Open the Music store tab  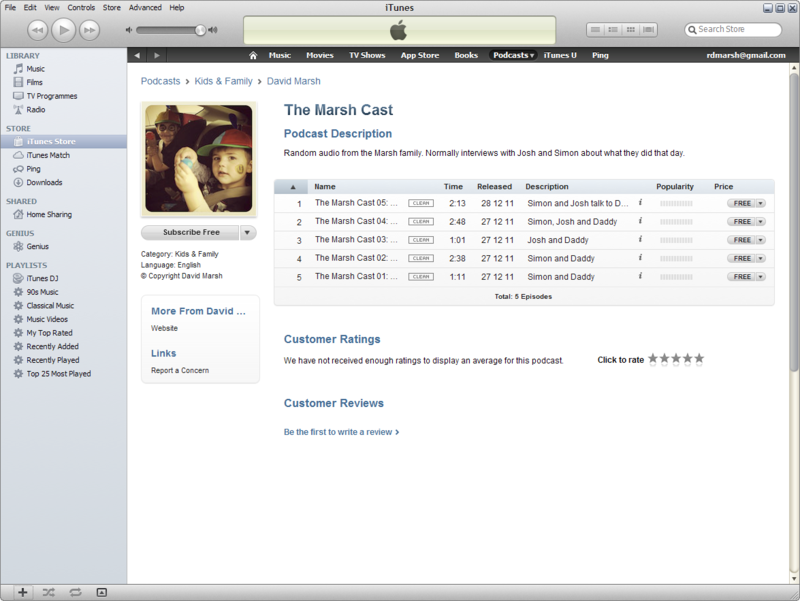coord(280,55)
